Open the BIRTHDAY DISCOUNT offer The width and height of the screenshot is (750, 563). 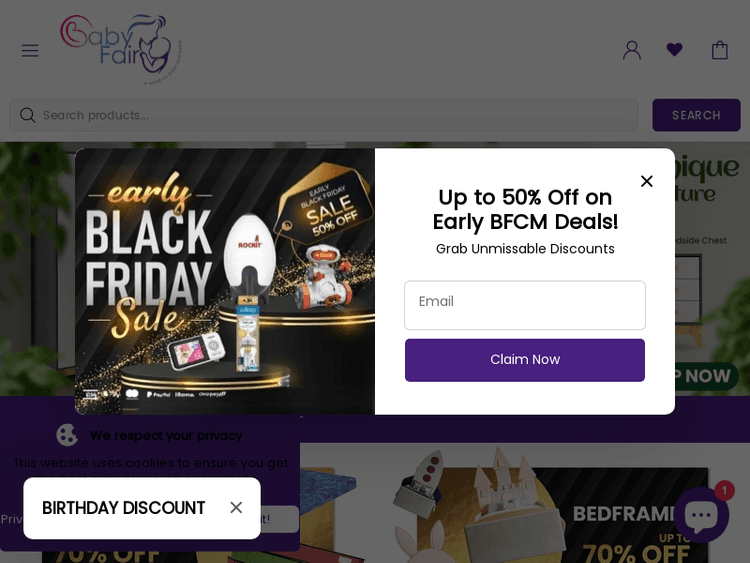(x=124, y=508)
